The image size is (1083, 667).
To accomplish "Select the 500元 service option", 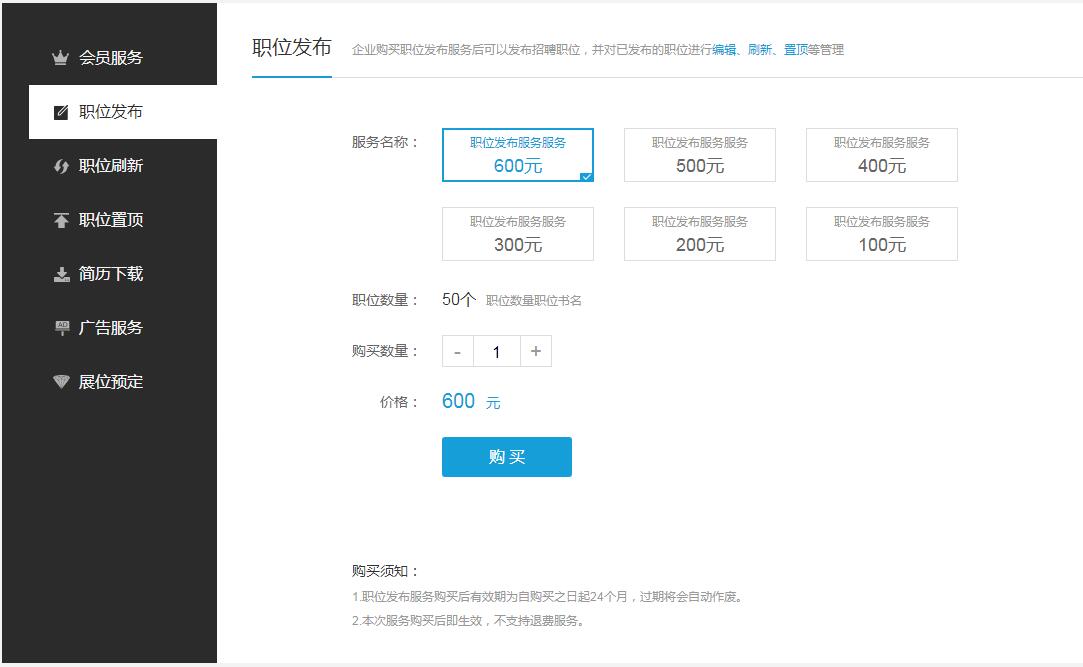I will click(x=699, y=154).
